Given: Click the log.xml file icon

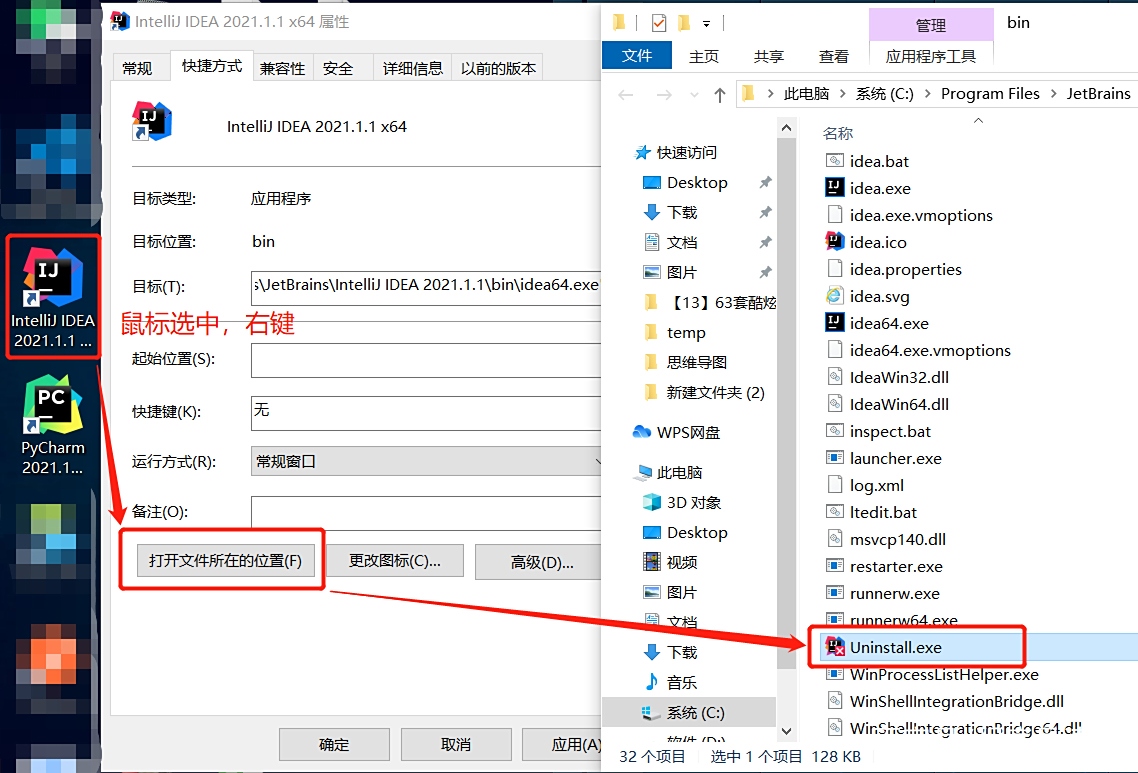Looking at the screenshot, I should [x=835, y=485].
